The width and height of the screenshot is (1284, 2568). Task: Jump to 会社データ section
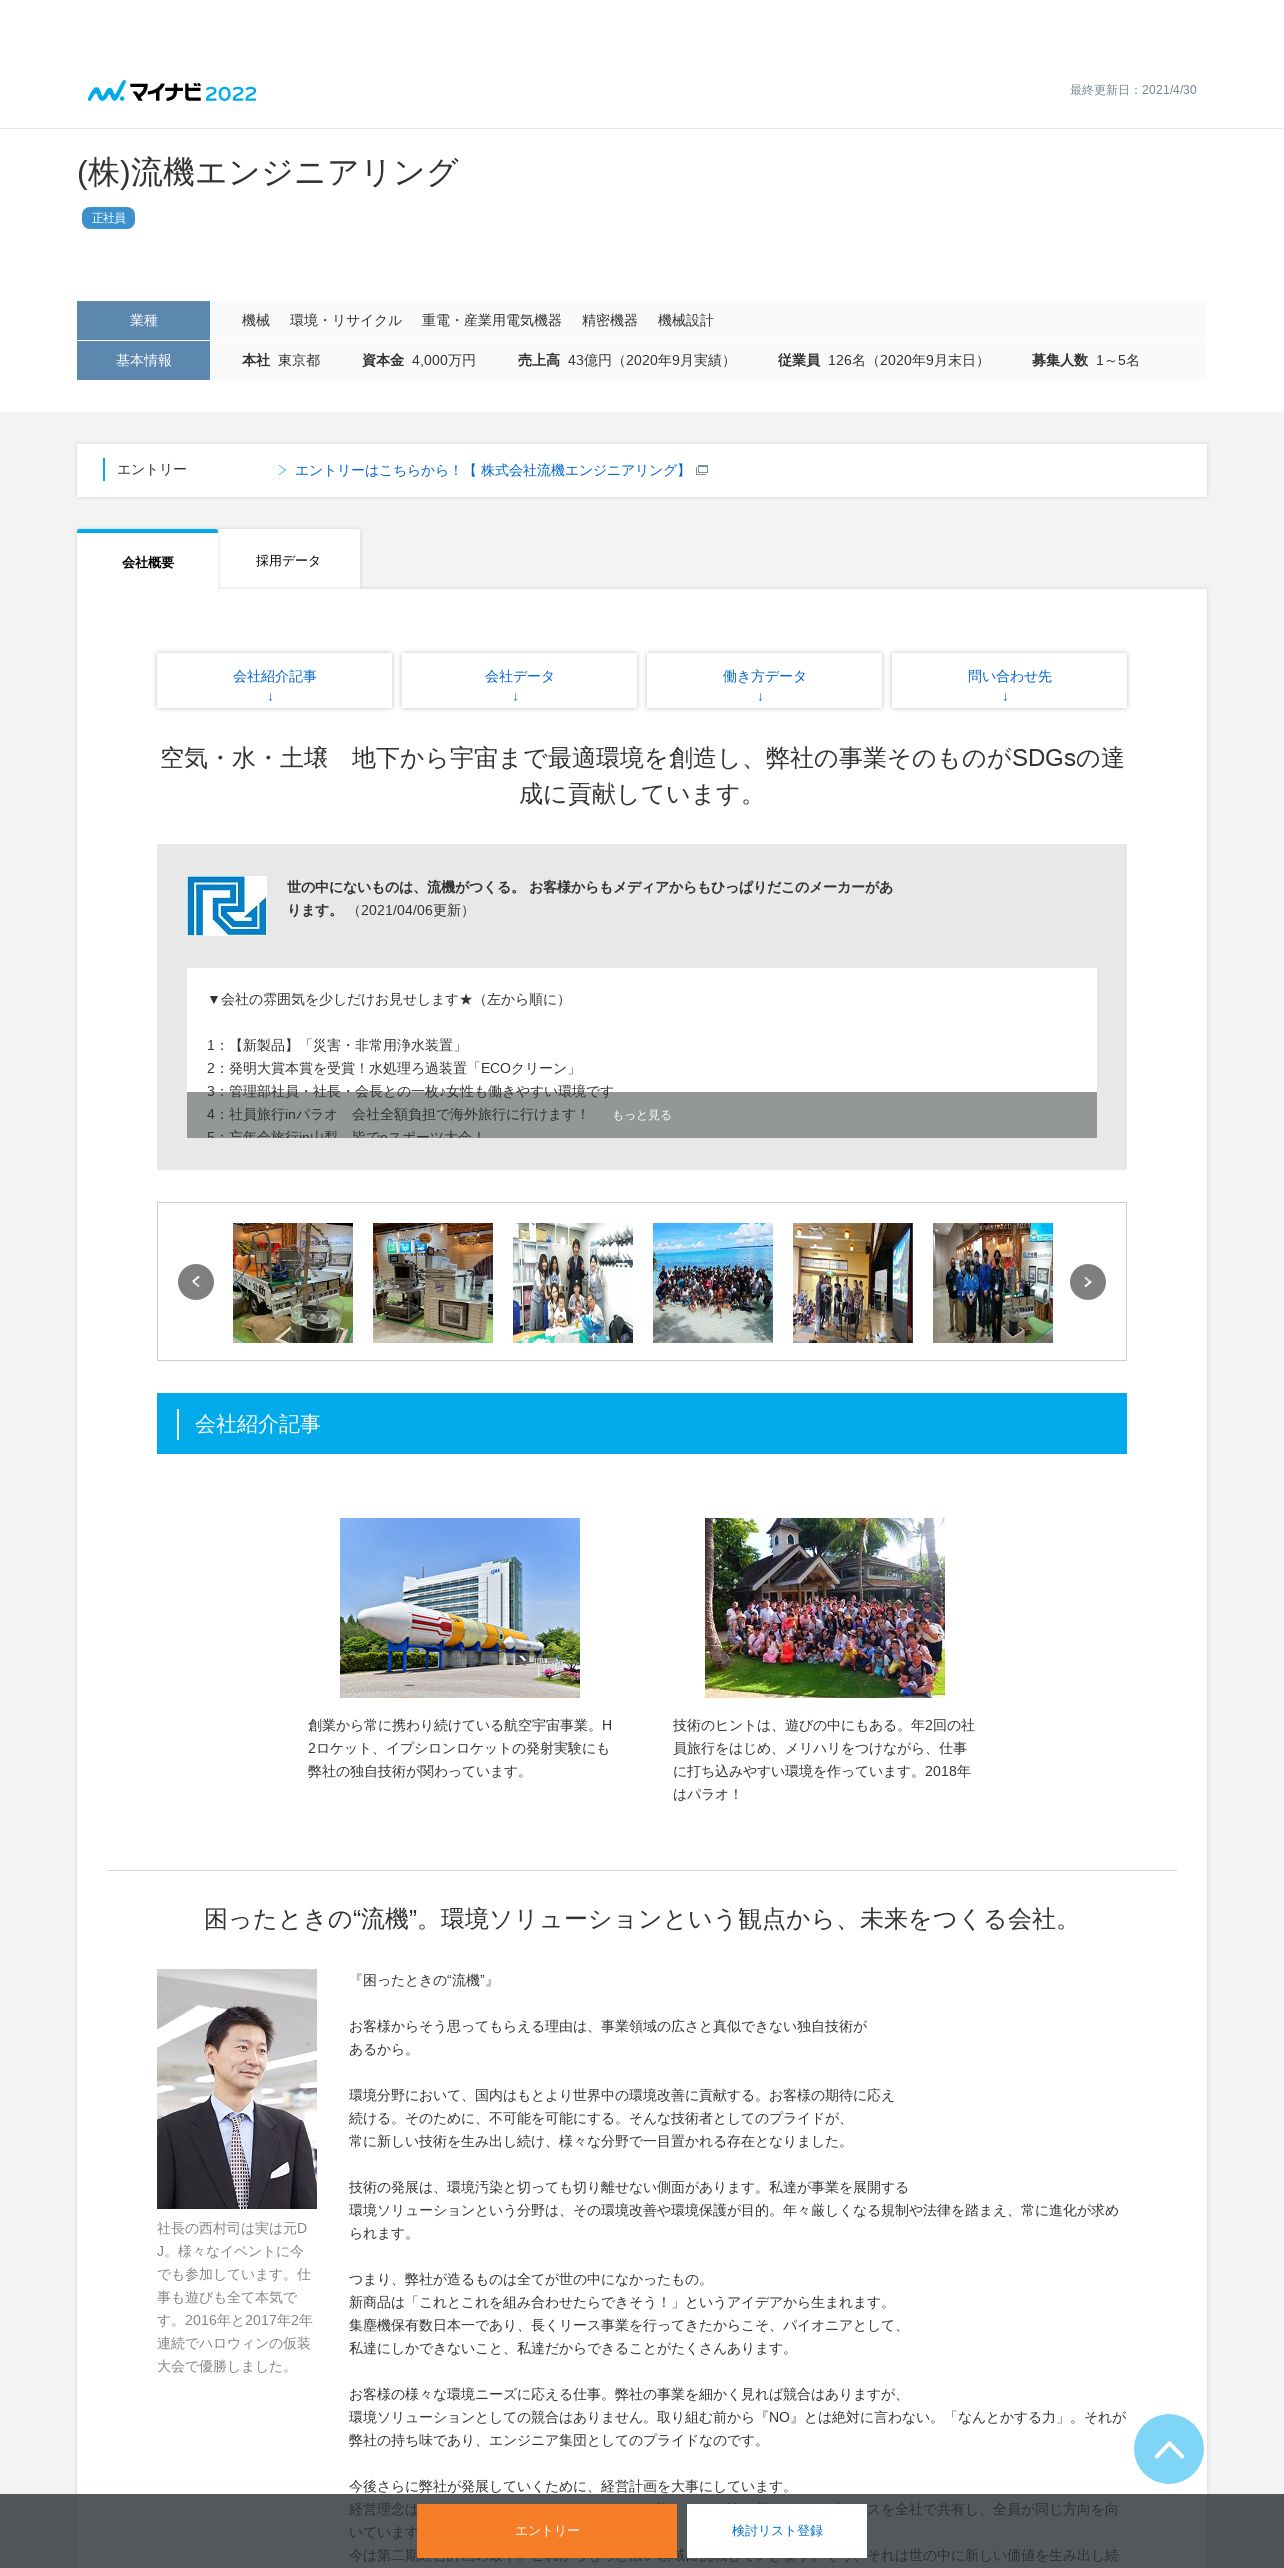pyautogui.click(x=519, y=681)
